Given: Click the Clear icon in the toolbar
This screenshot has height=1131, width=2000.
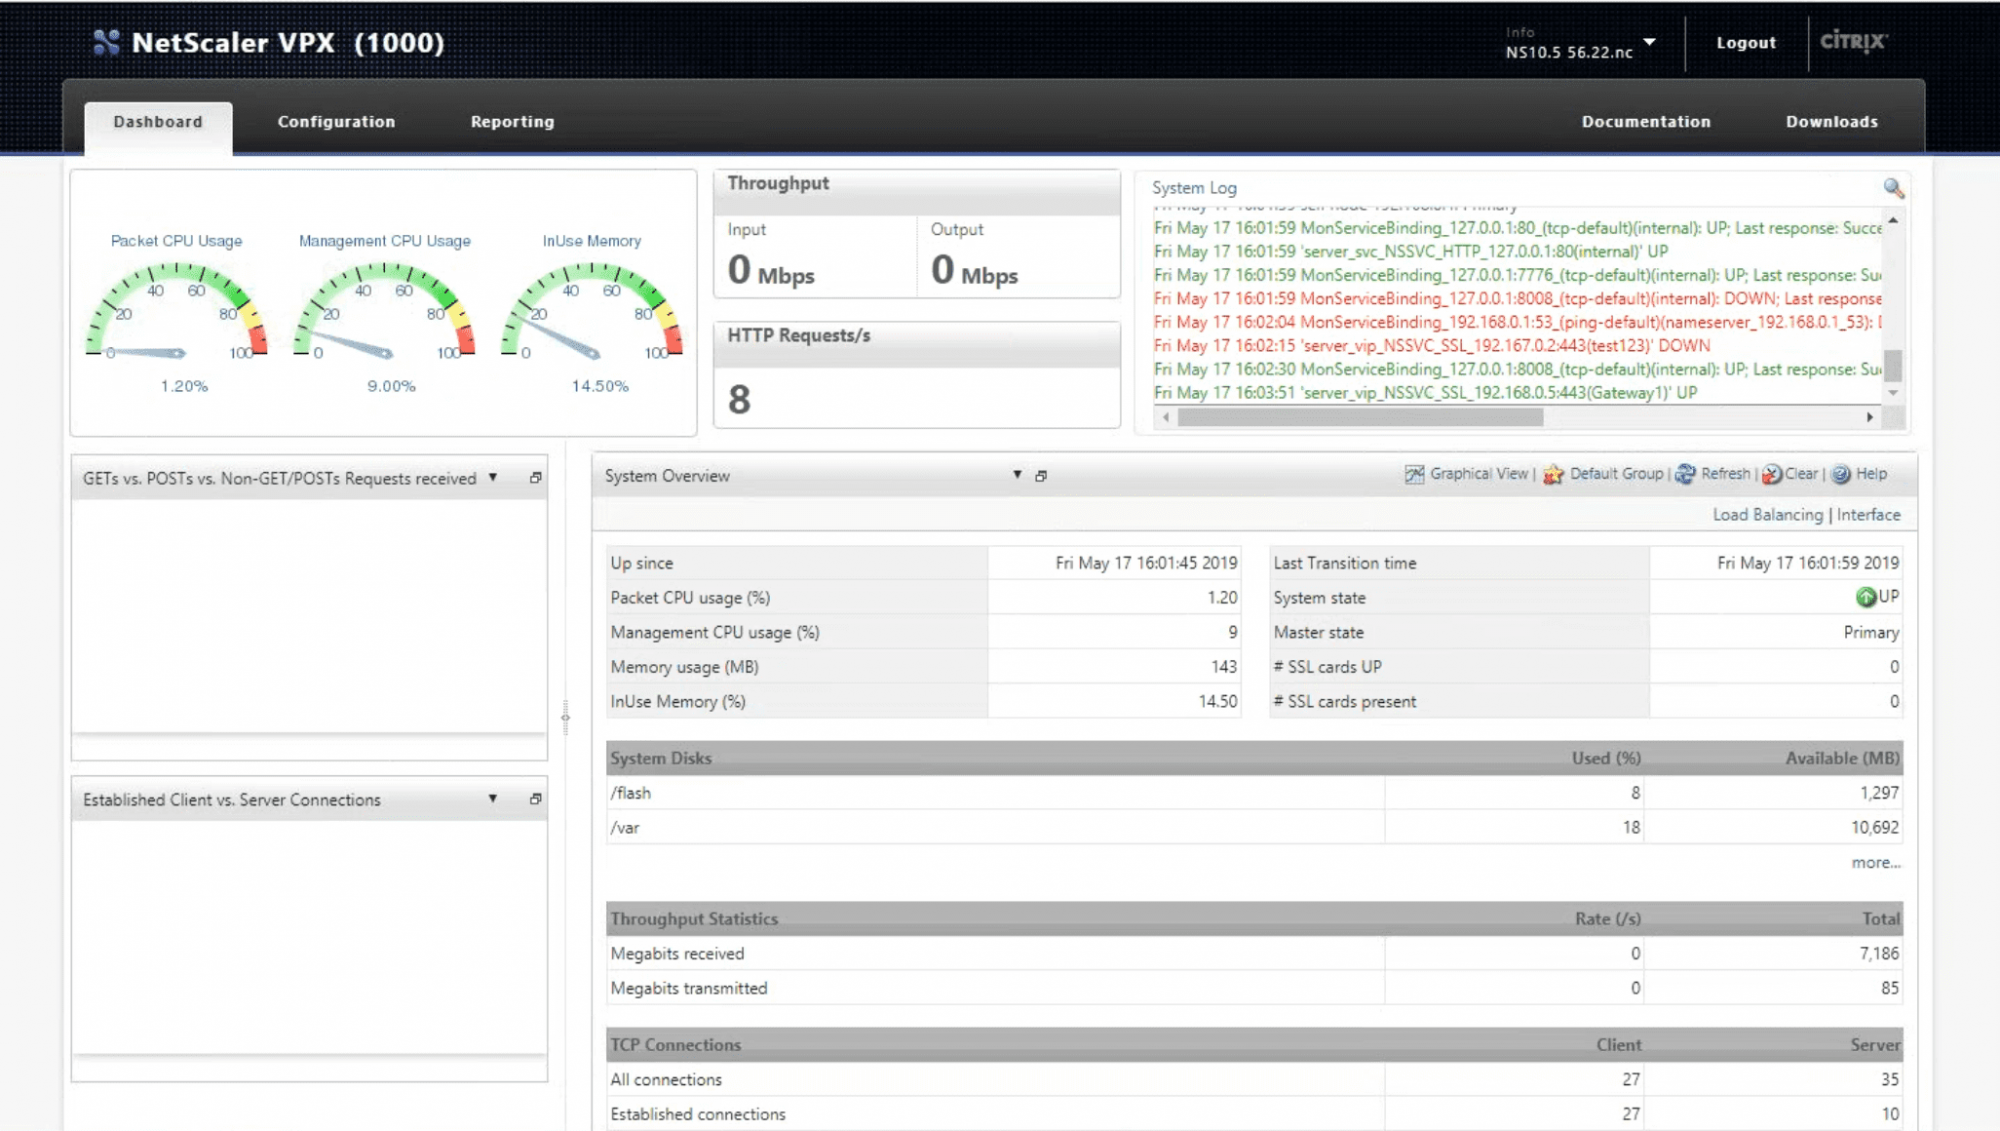Looking at the screenshot, I should coord(1771,474).
